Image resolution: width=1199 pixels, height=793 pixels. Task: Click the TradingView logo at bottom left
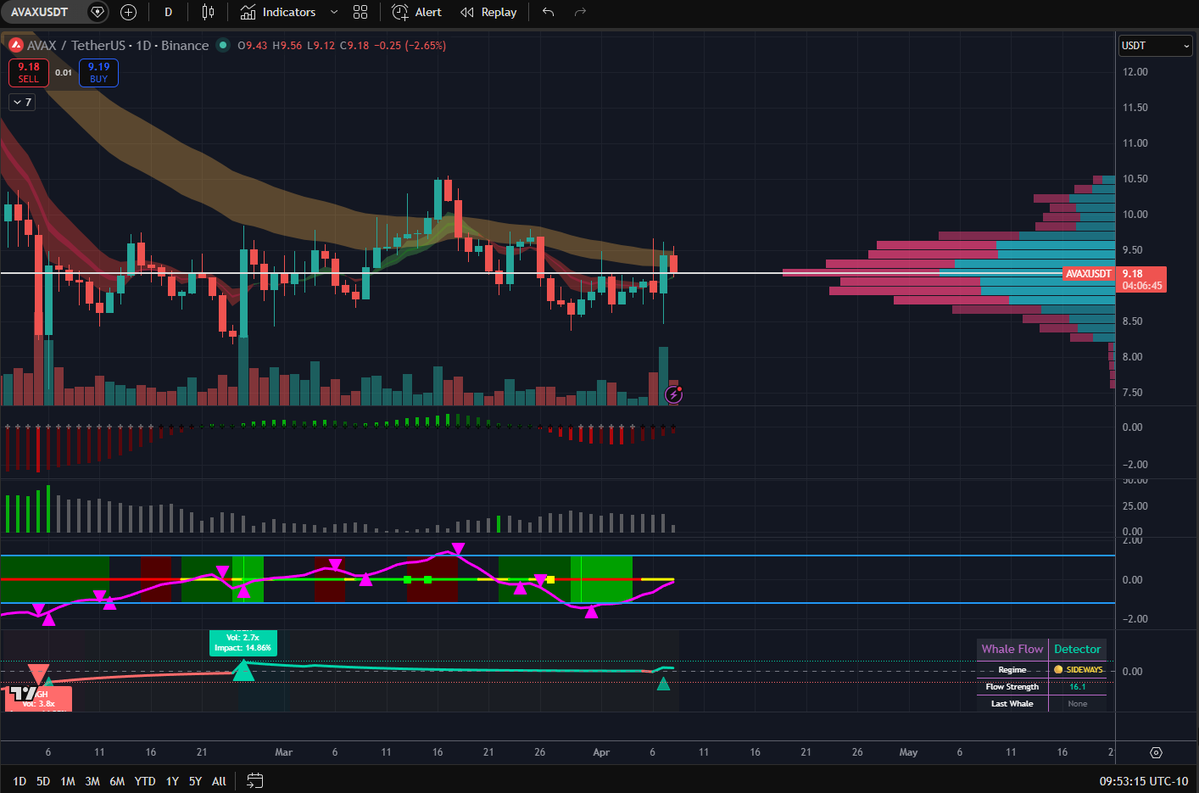tap(24, 694)
